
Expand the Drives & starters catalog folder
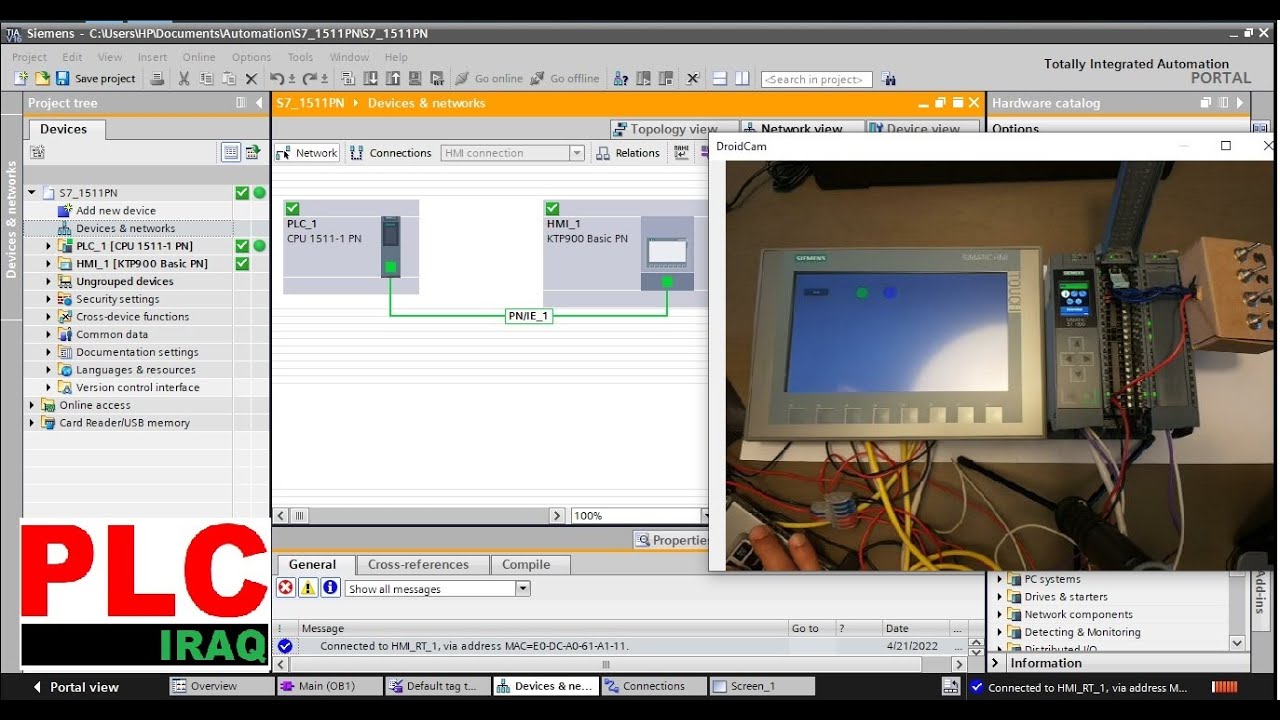(x=1000, y=597)
